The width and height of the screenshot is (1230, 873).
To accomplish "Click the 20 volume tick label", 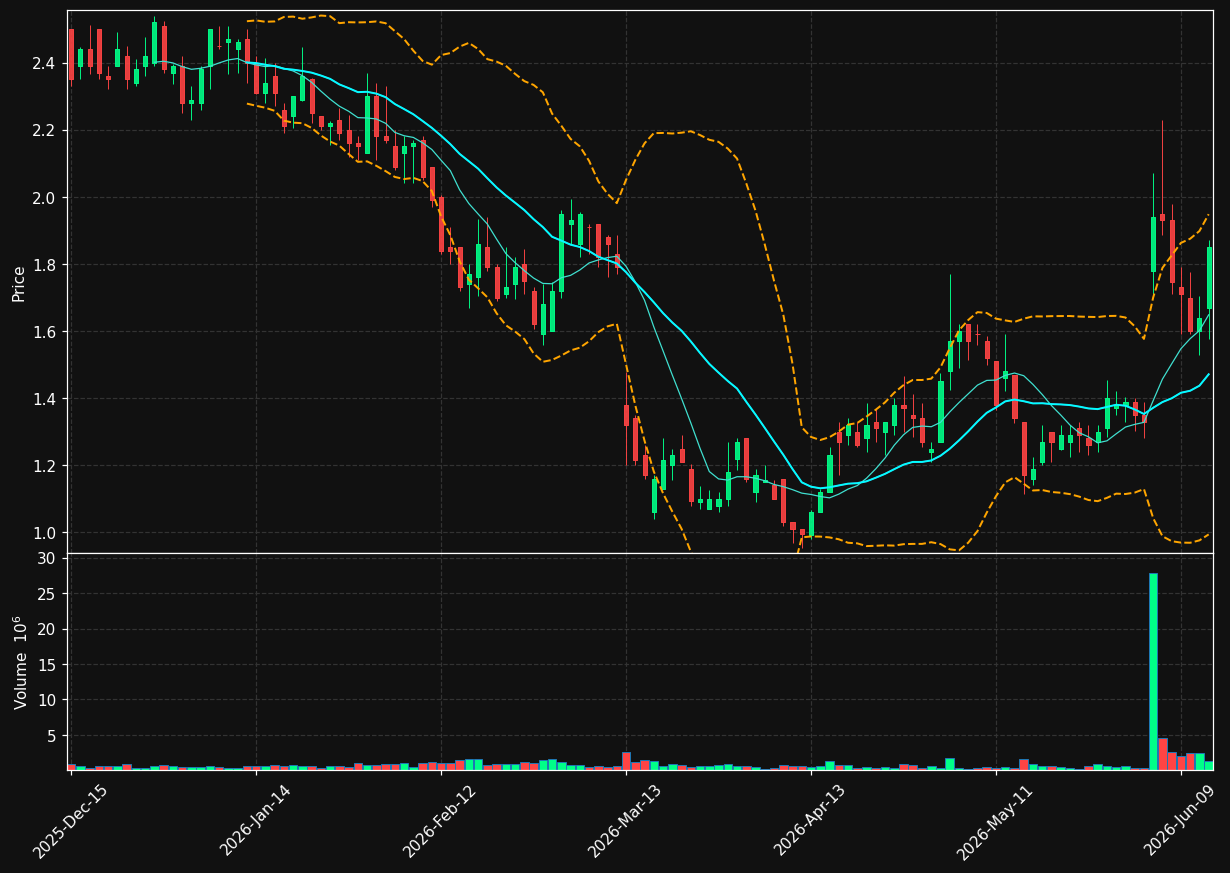I will 46,630.
